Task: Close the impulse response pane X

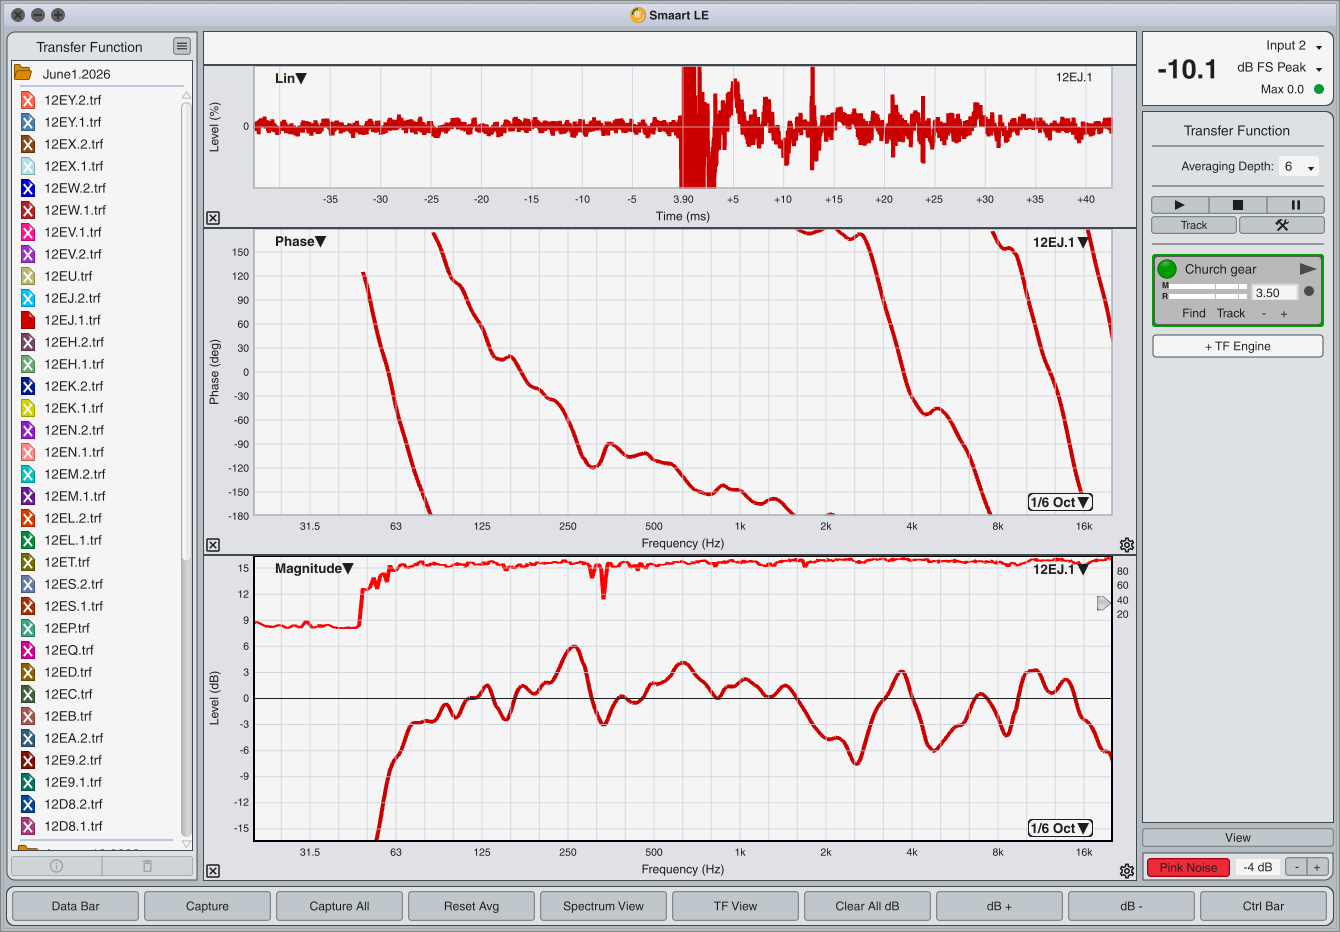Action: [213, 218]
